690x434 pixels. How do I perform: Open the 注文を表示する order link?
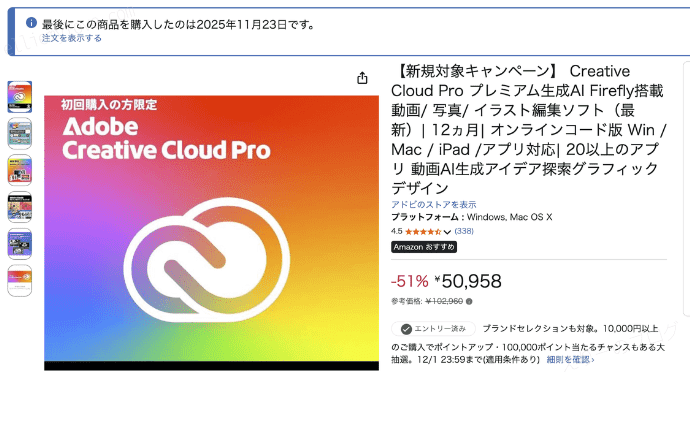click(71, 38)
